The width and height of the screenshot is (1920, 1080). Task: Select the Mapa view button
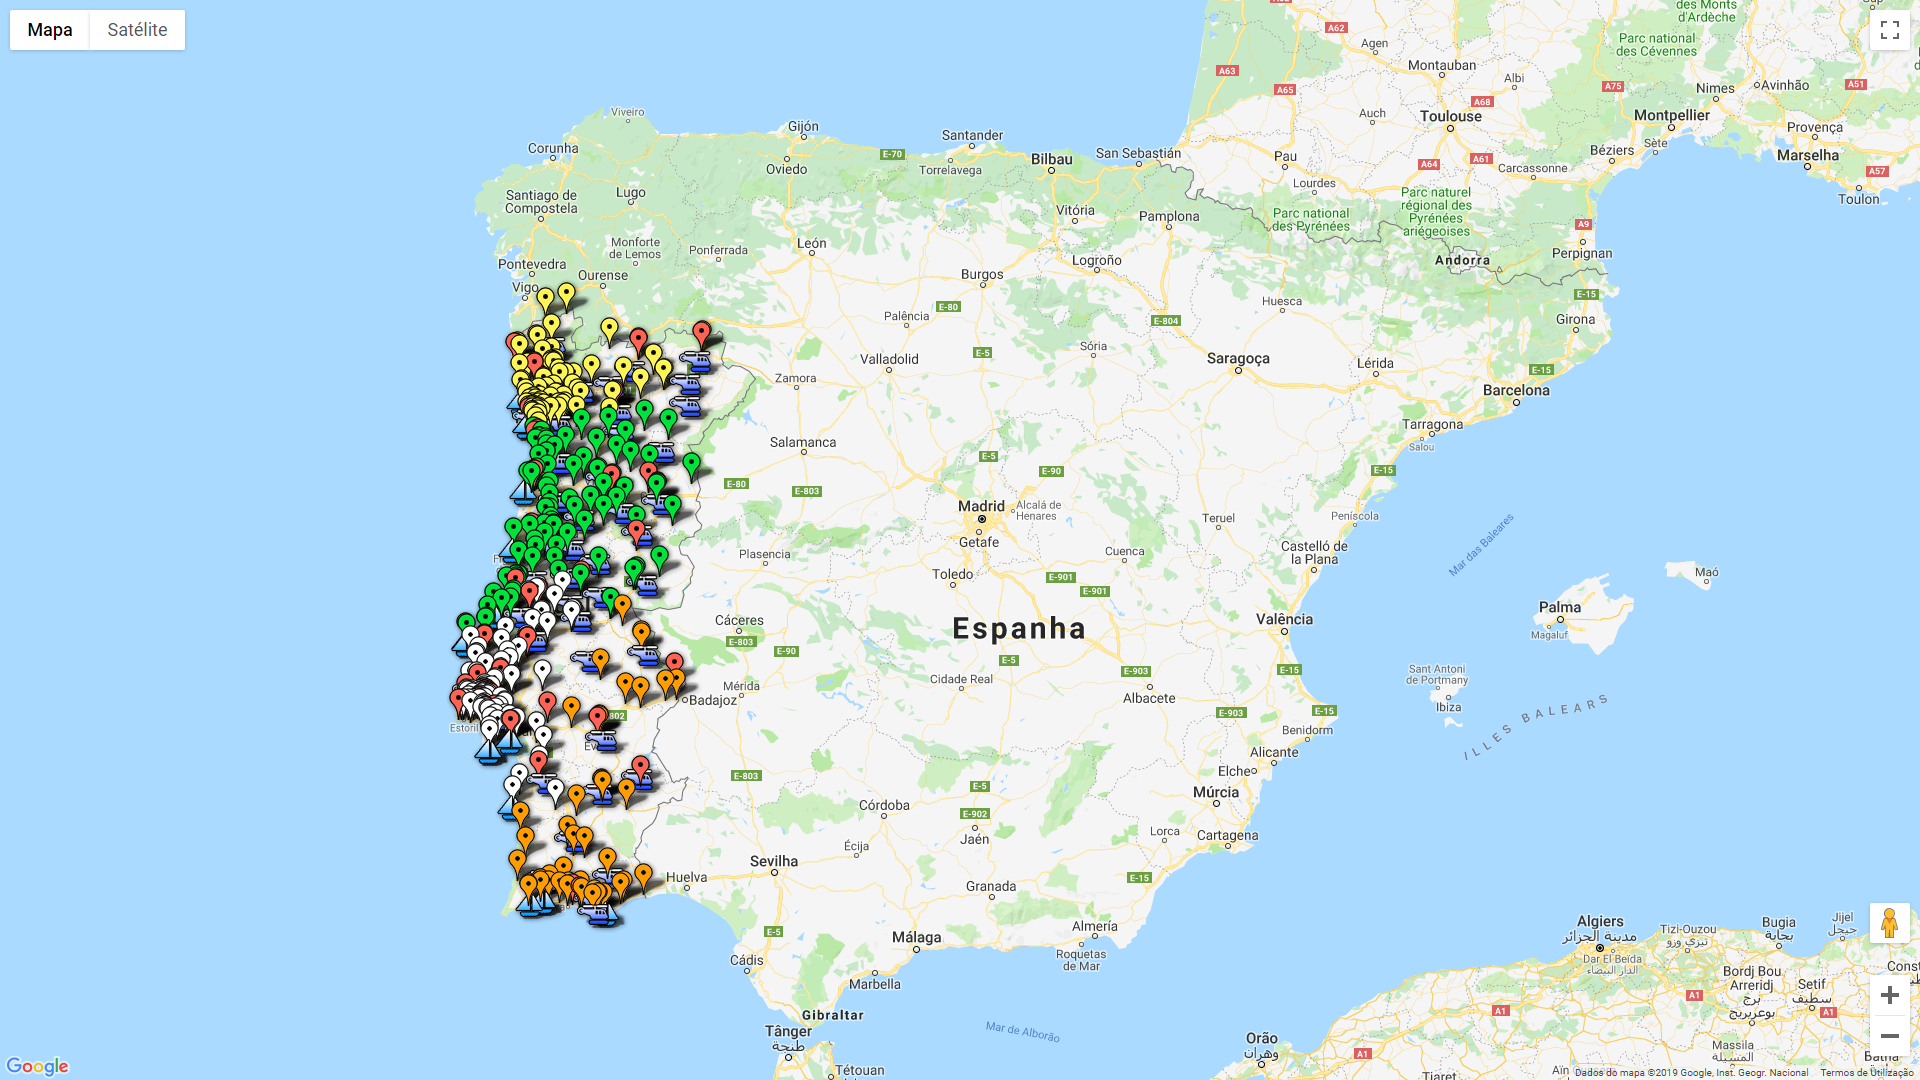50,30
